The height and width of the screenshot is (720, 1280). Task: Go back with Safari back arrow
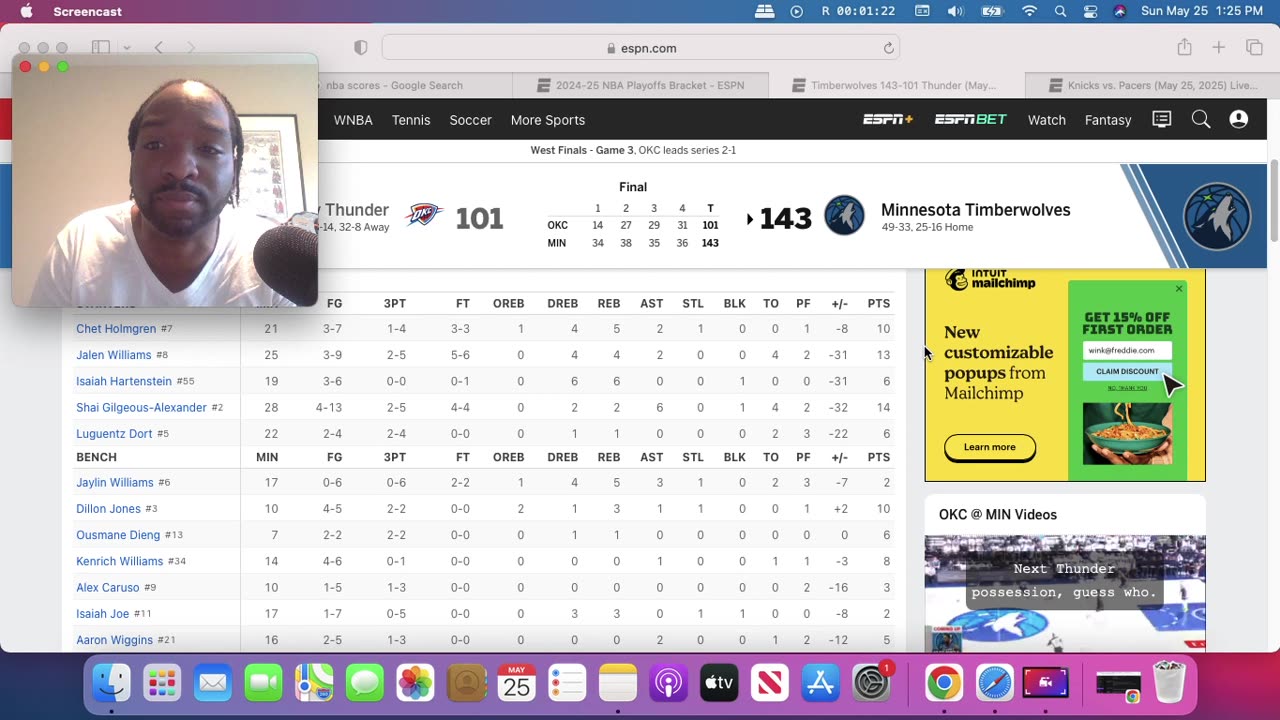click(x=158, y=47)
